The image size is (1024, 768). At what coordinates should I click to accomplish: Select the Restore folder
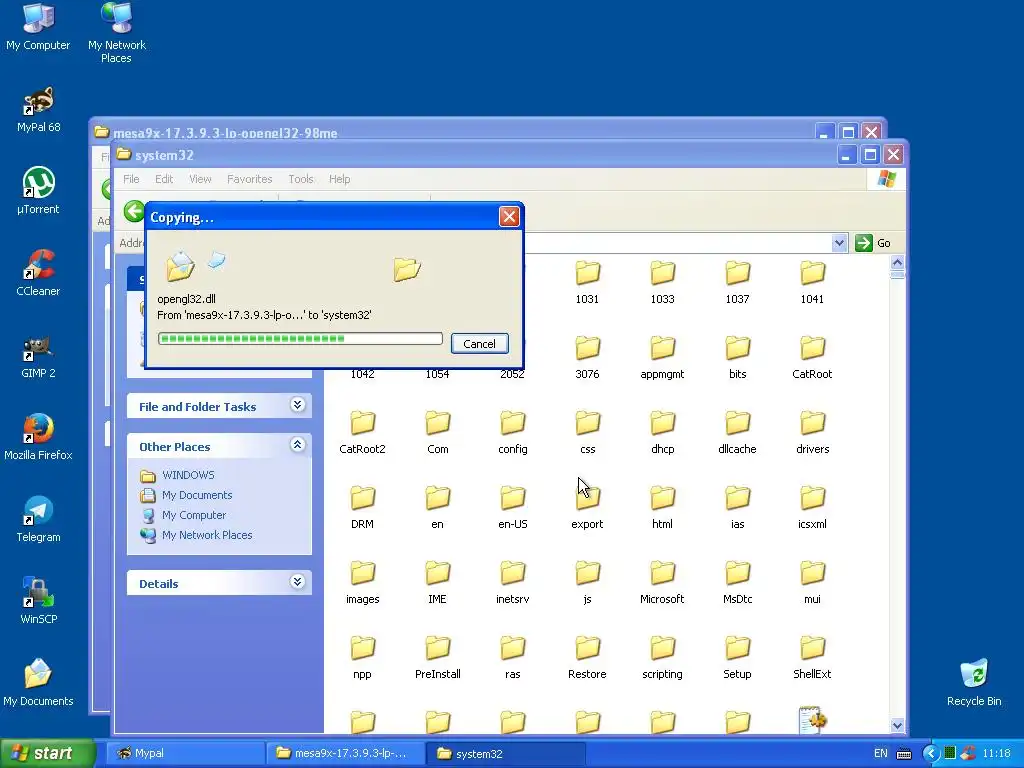(x=587, y=657)
